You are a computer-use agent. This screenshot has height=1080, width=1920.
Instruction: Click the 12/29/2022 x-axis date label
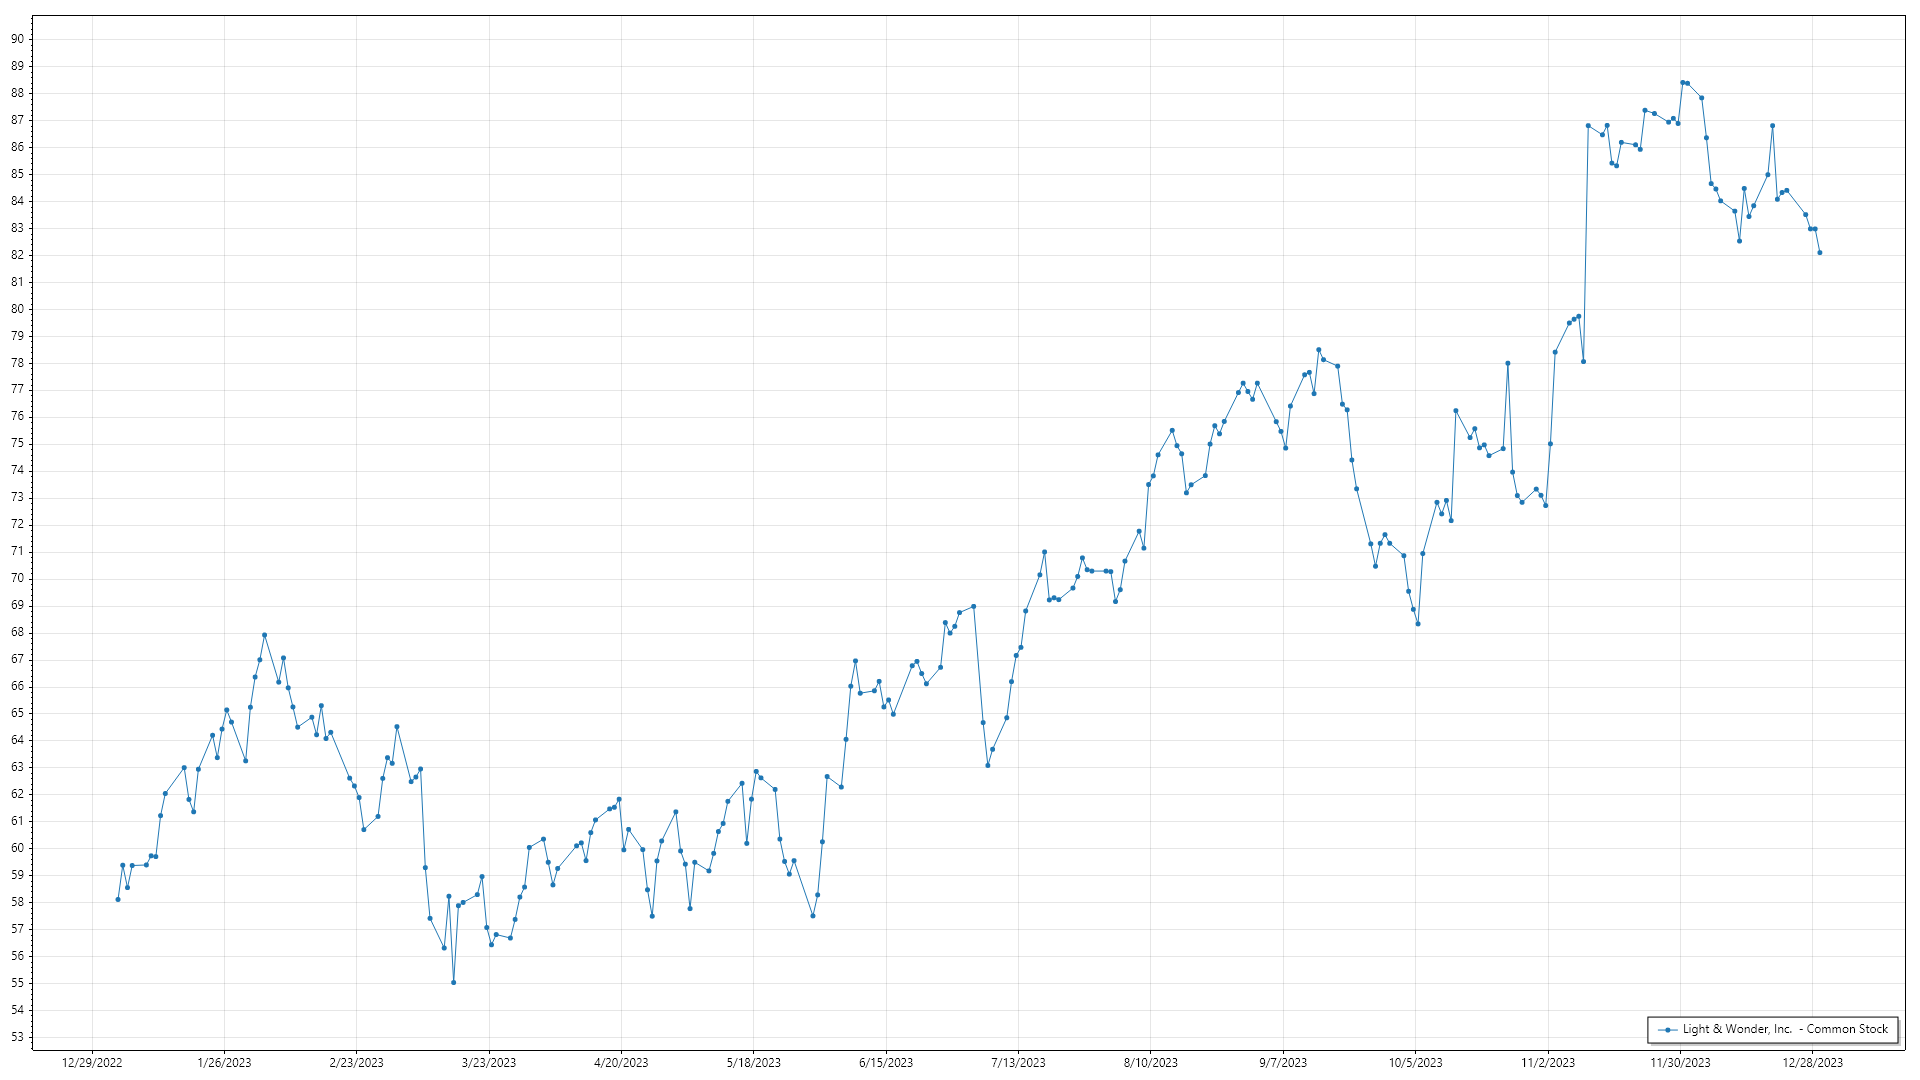pyautogui.click(x=92, y=1063)
